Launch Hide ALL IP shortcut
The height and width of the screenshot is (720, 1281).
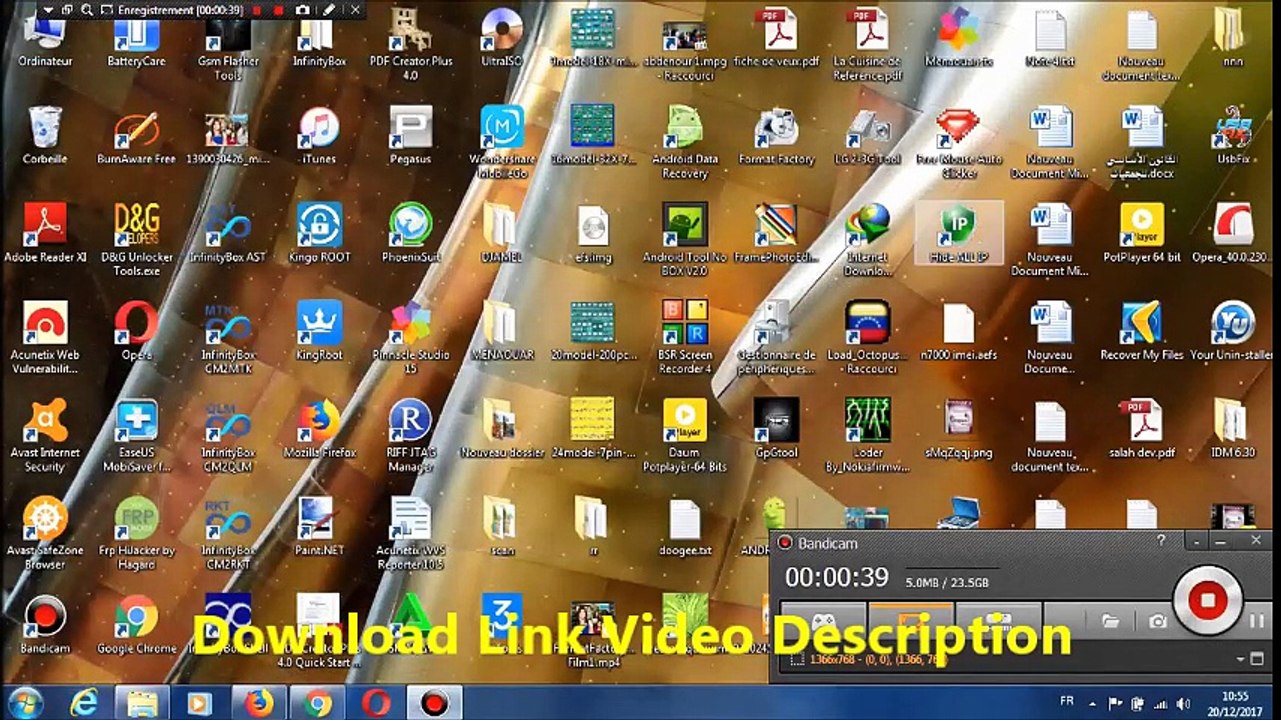[958, 234]
